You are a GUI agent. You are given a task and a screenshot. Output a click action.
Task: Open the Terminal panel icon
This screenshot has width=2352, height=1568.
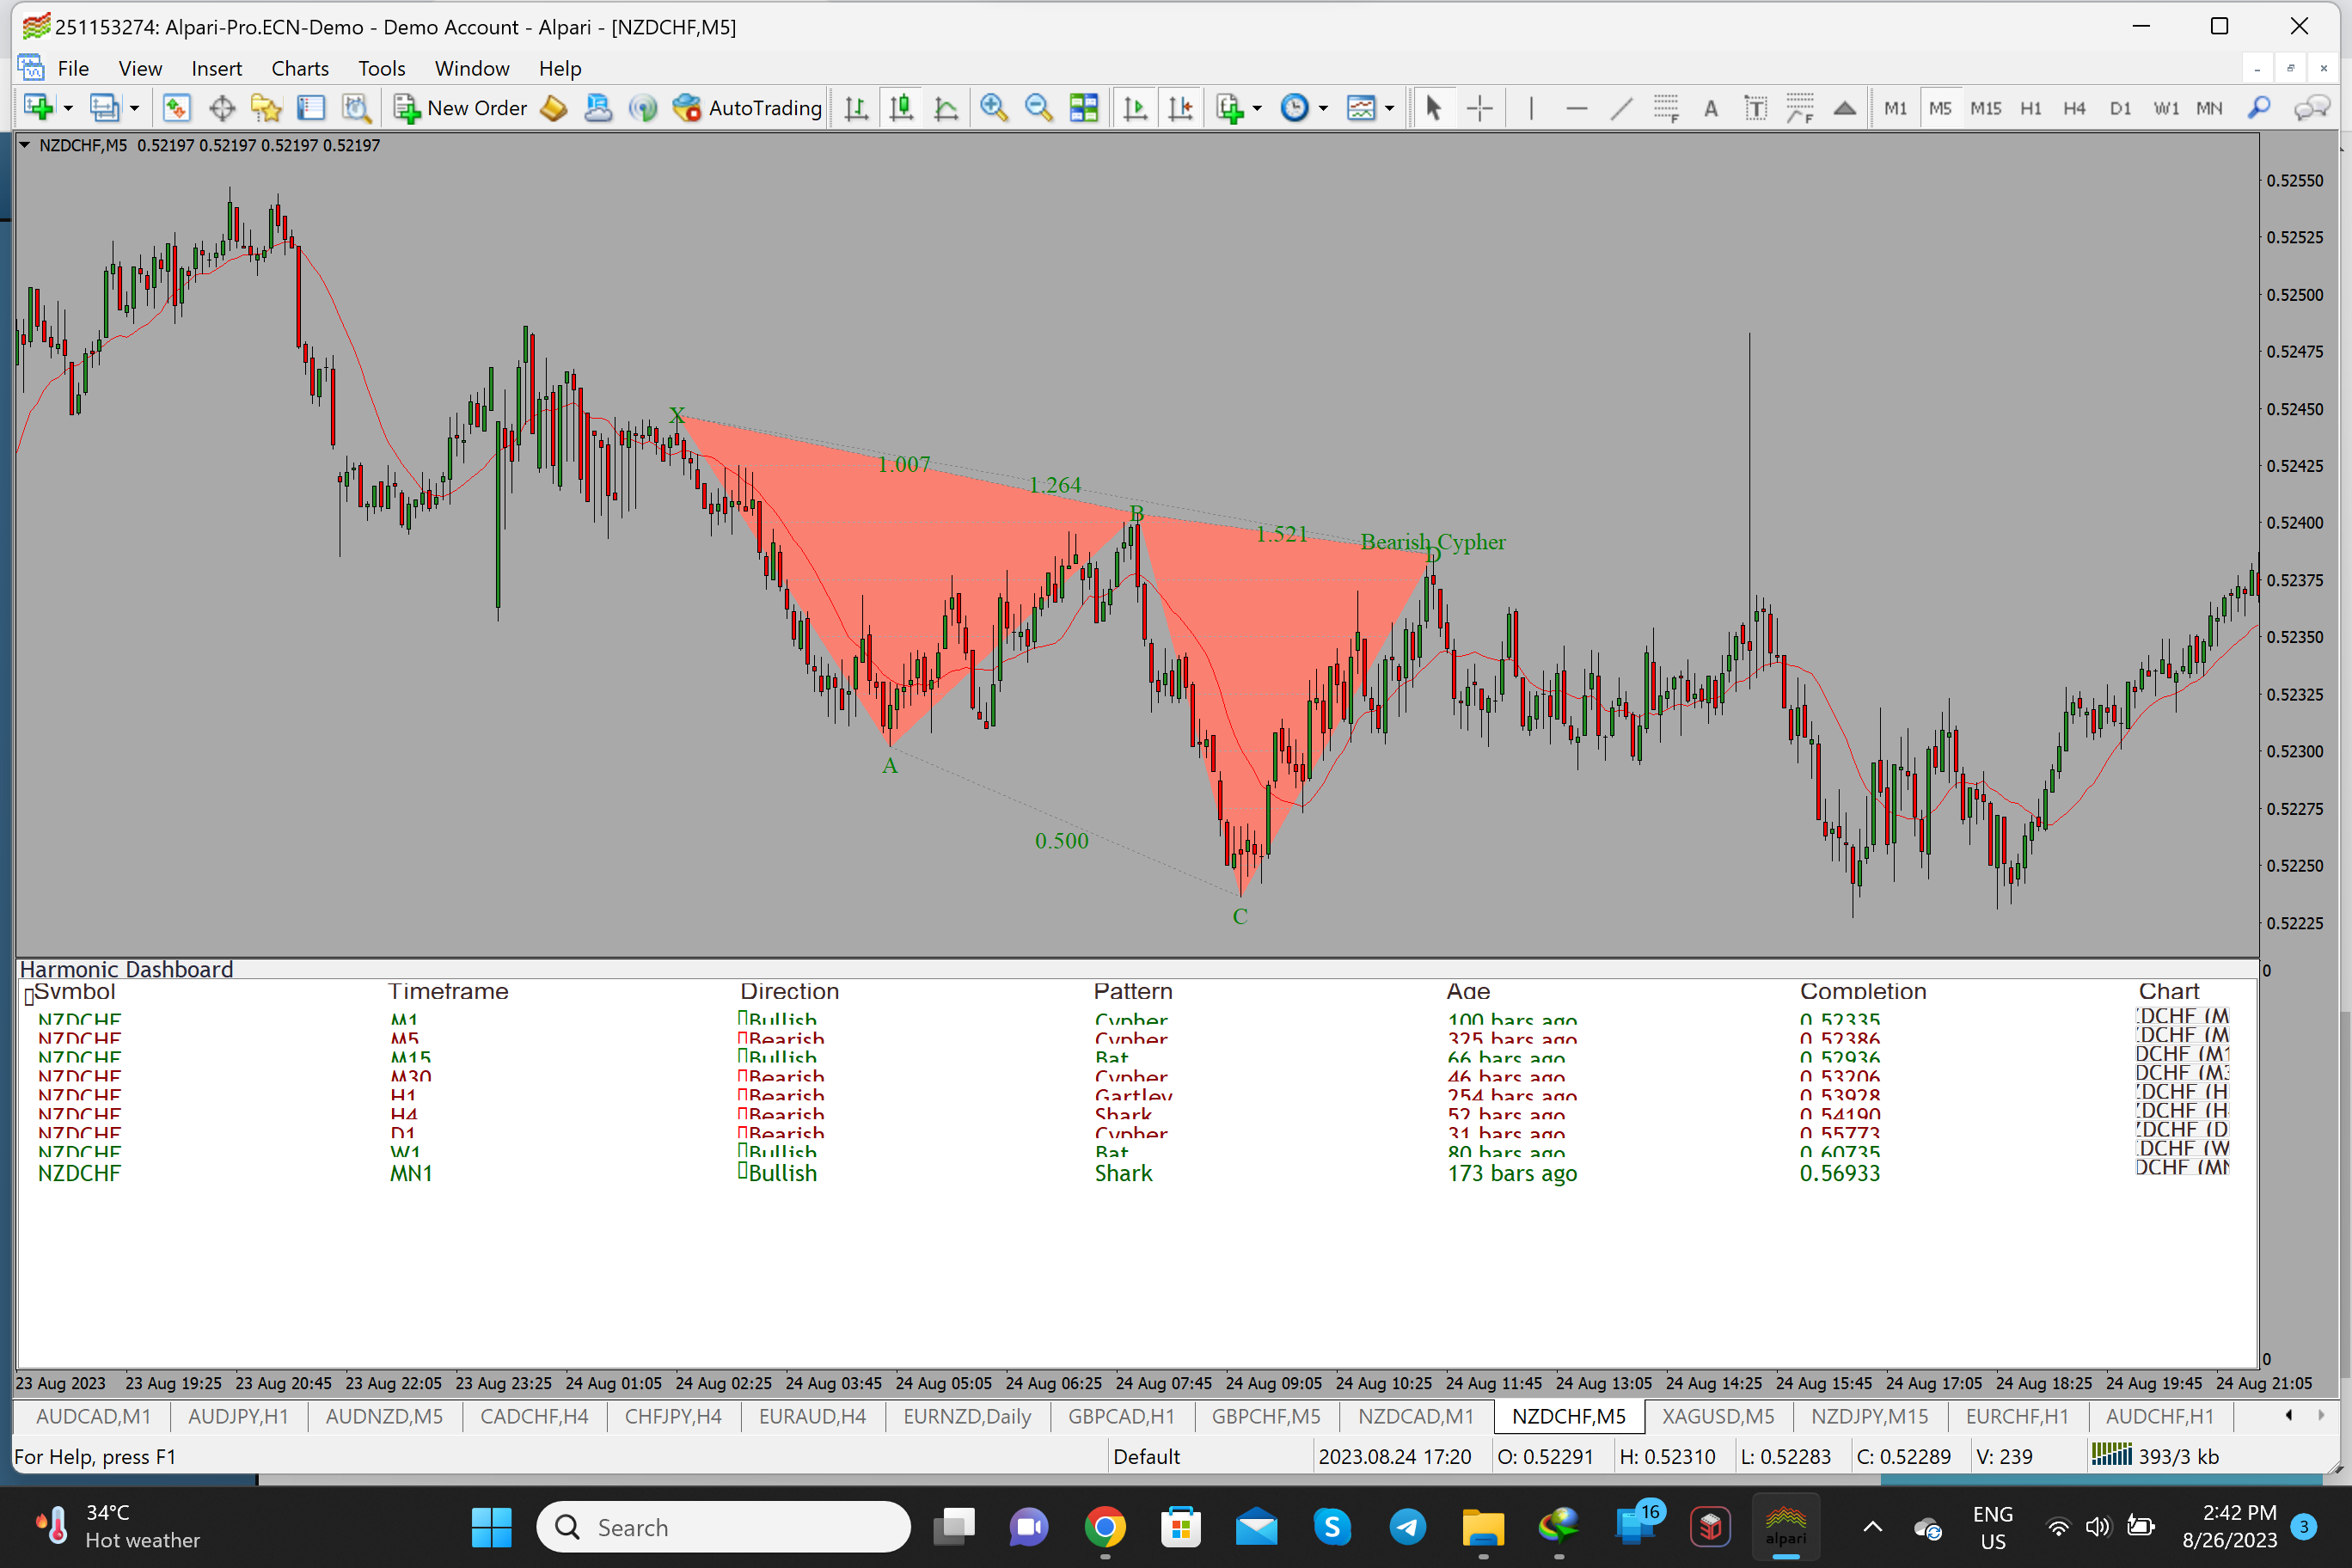tap(311, 108)
